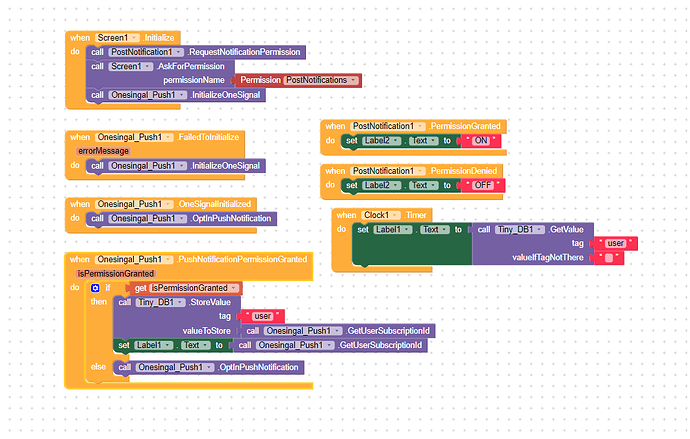
Task: Select the .PermissionGranted event block label
Action: click(x=465, y=126)
